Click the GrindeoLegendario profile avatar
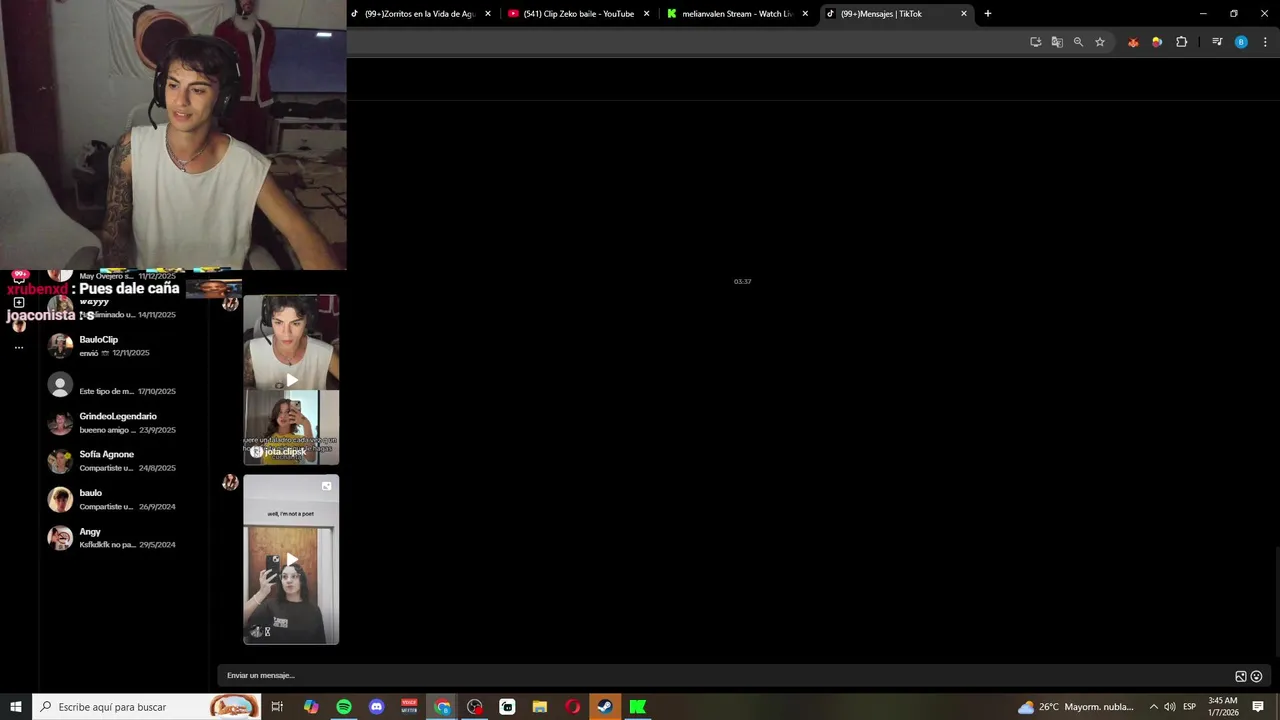1280x720 pixels. click(x=60, y=423)
